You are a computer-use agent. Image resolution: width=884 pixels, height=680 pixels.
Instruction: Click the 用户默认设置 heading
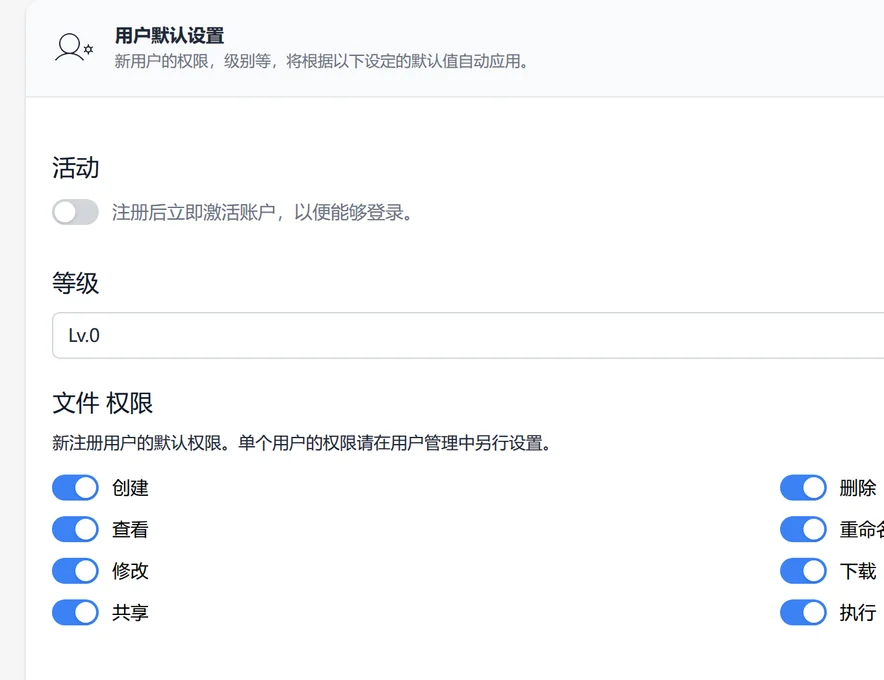[169, 36]
